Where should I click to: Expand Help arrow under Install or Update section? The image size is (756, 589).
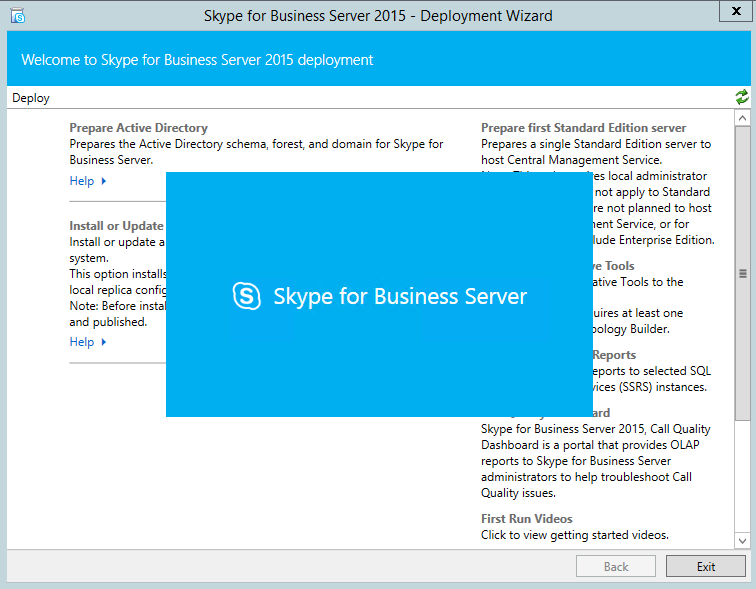click(x=104, y=342)
